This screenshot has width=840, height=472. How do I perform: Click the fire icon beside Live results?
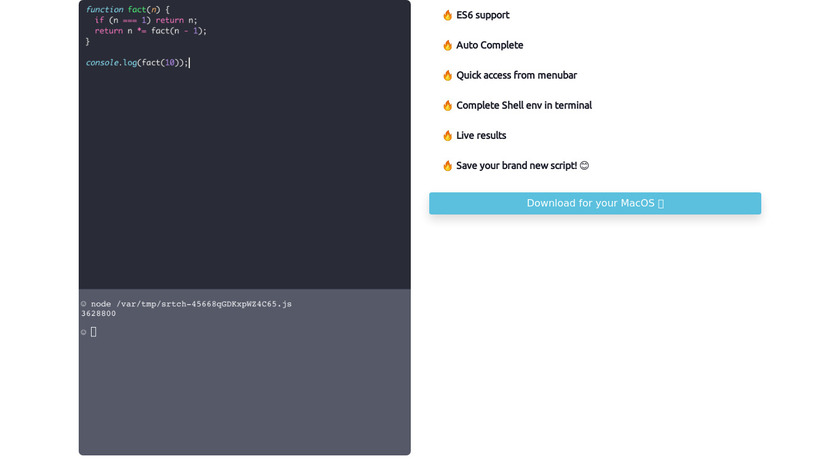pyautogui.click(x=447, y=135)
